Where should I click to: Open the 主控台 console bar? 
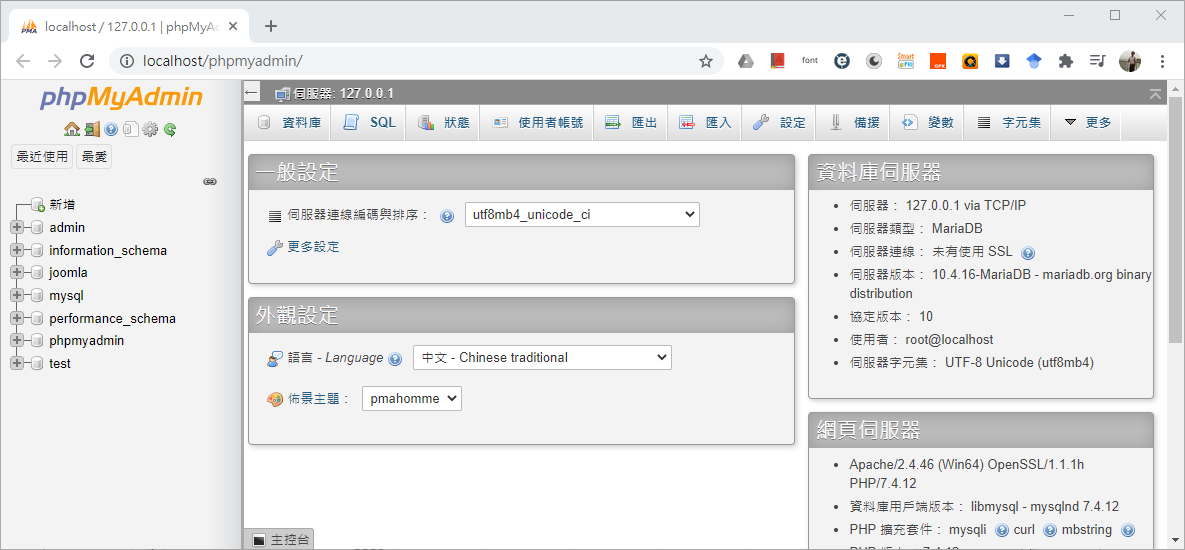click(x=280, y=539)
